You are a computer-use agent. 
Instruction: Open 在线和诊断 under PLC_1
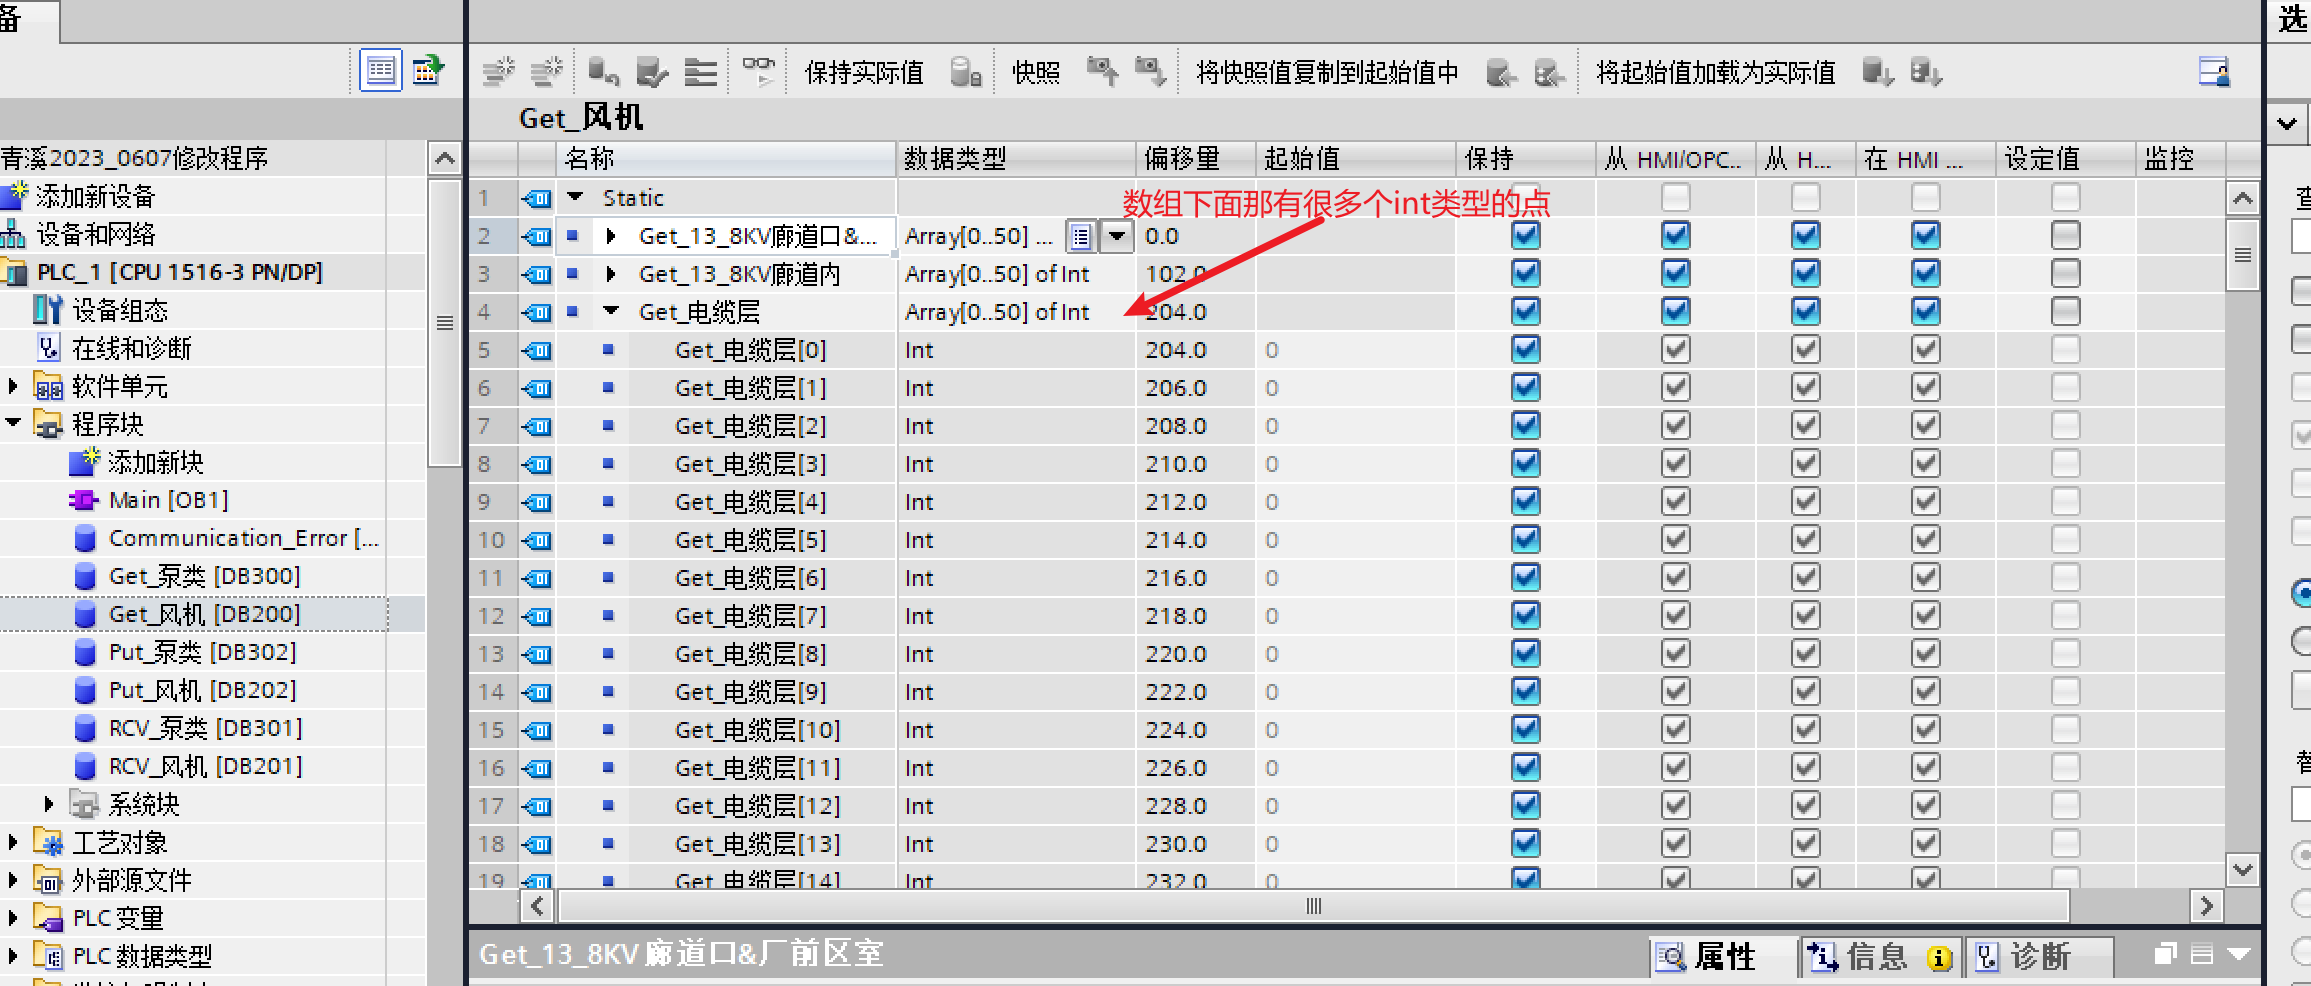tap(131, 348)
